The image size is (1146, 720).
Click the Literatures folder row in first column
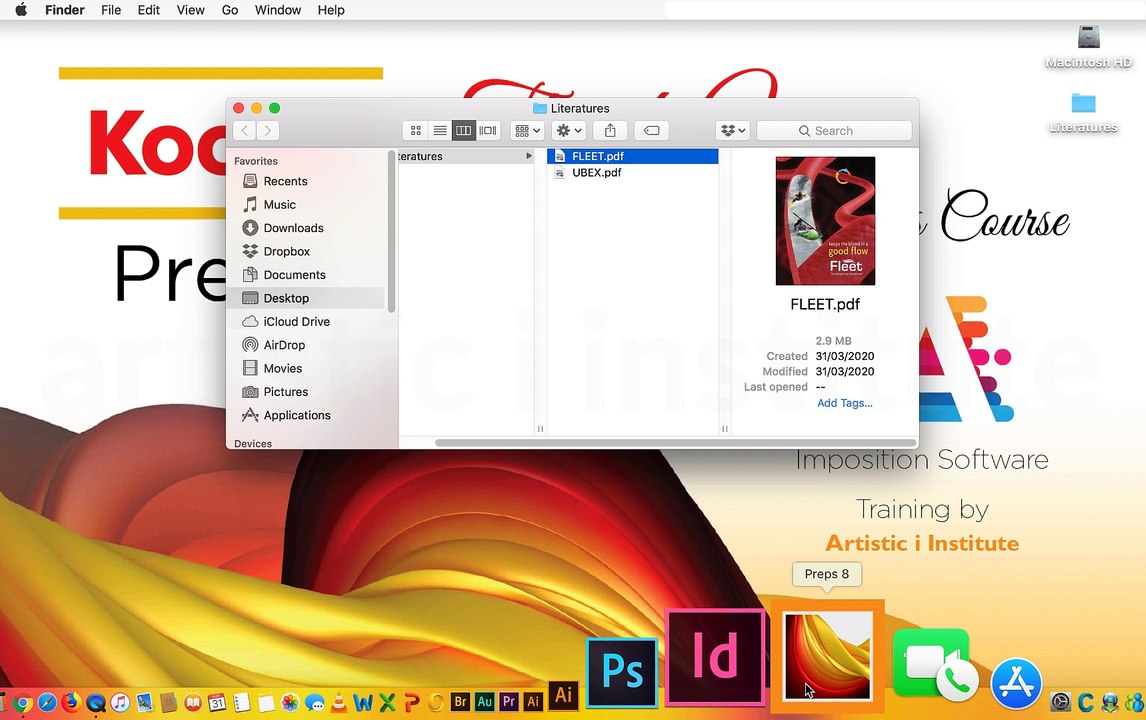click(x=466, y=156)
